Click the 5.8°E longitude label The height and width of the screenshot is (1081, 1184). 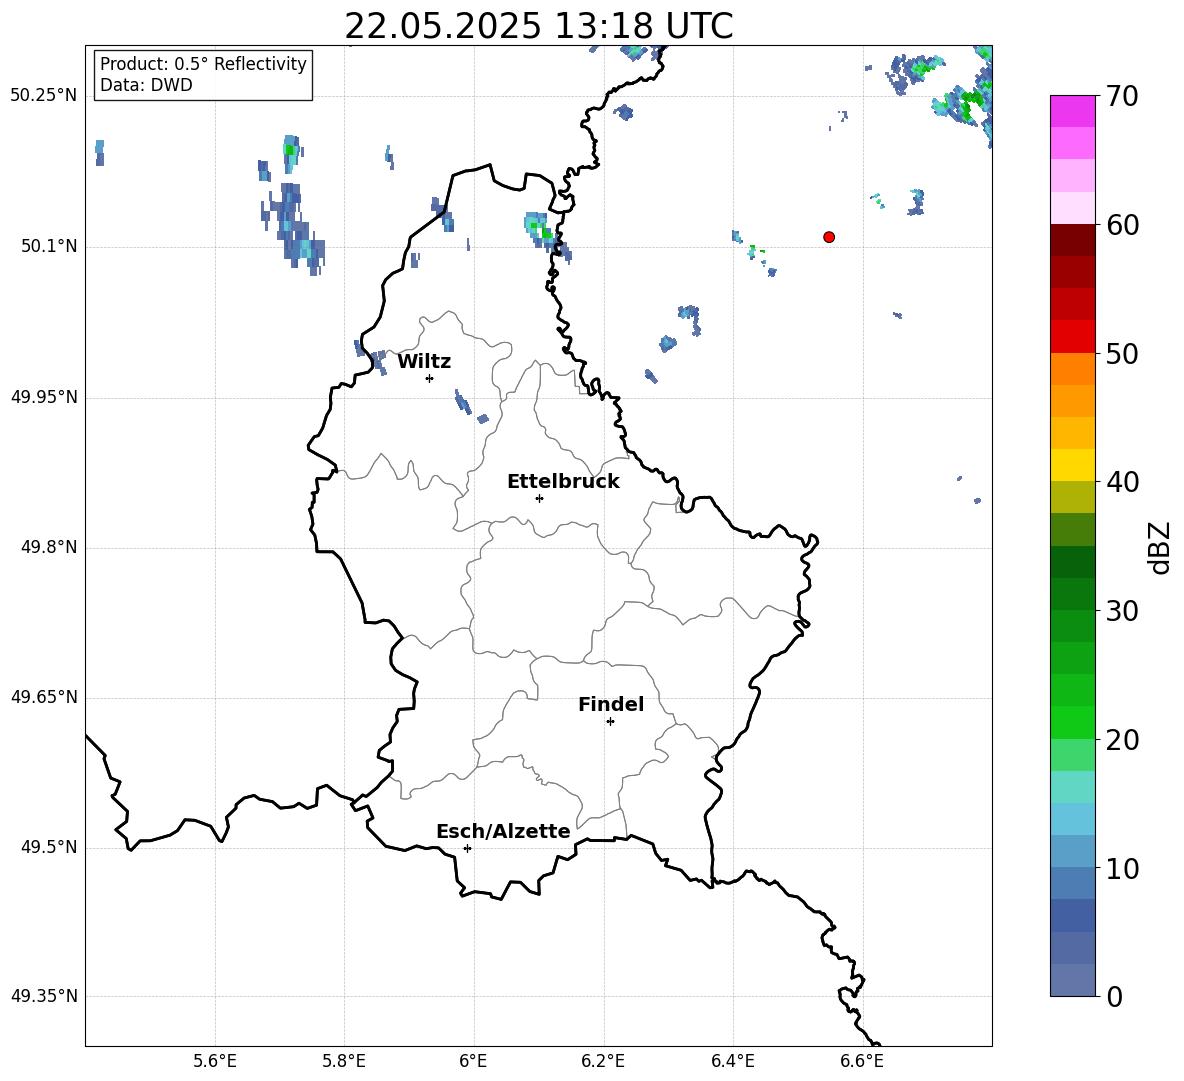(x=344, y=1061)
